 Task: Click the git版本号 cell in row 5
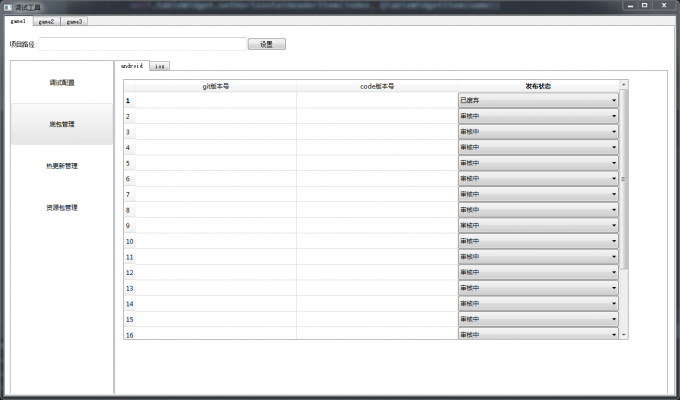[216, 163]
